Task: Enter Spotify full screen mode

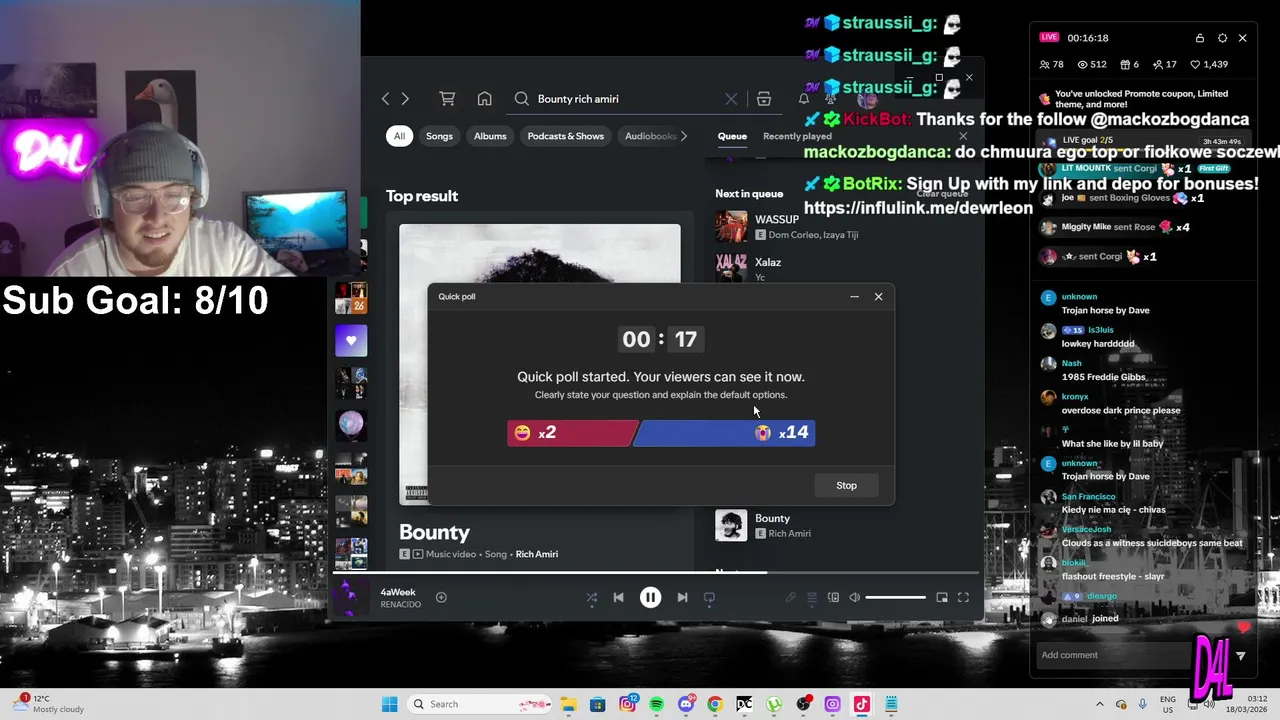Action: click(963, 597)
